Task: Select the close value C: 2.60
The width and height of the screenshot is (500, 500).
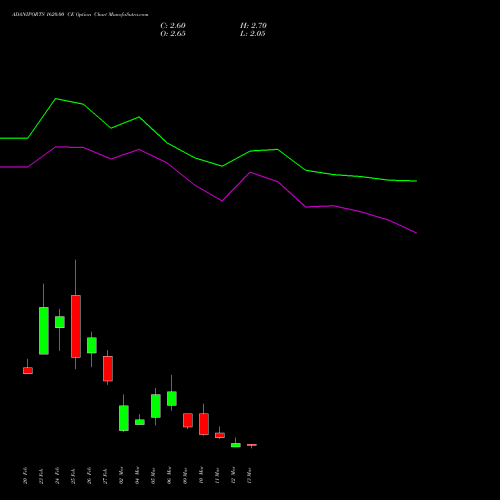Action: pyautogui.click(x=173, y=26)
